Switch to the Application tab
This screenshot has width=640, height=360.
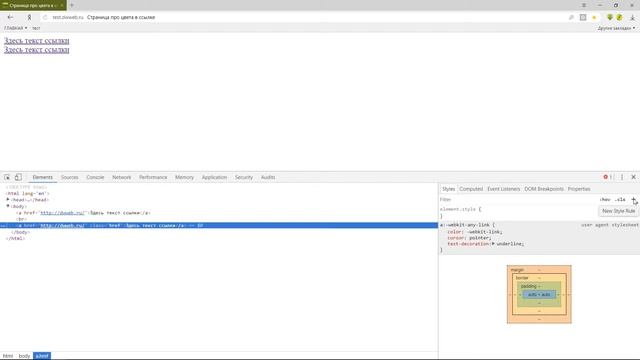pos(214,177)
